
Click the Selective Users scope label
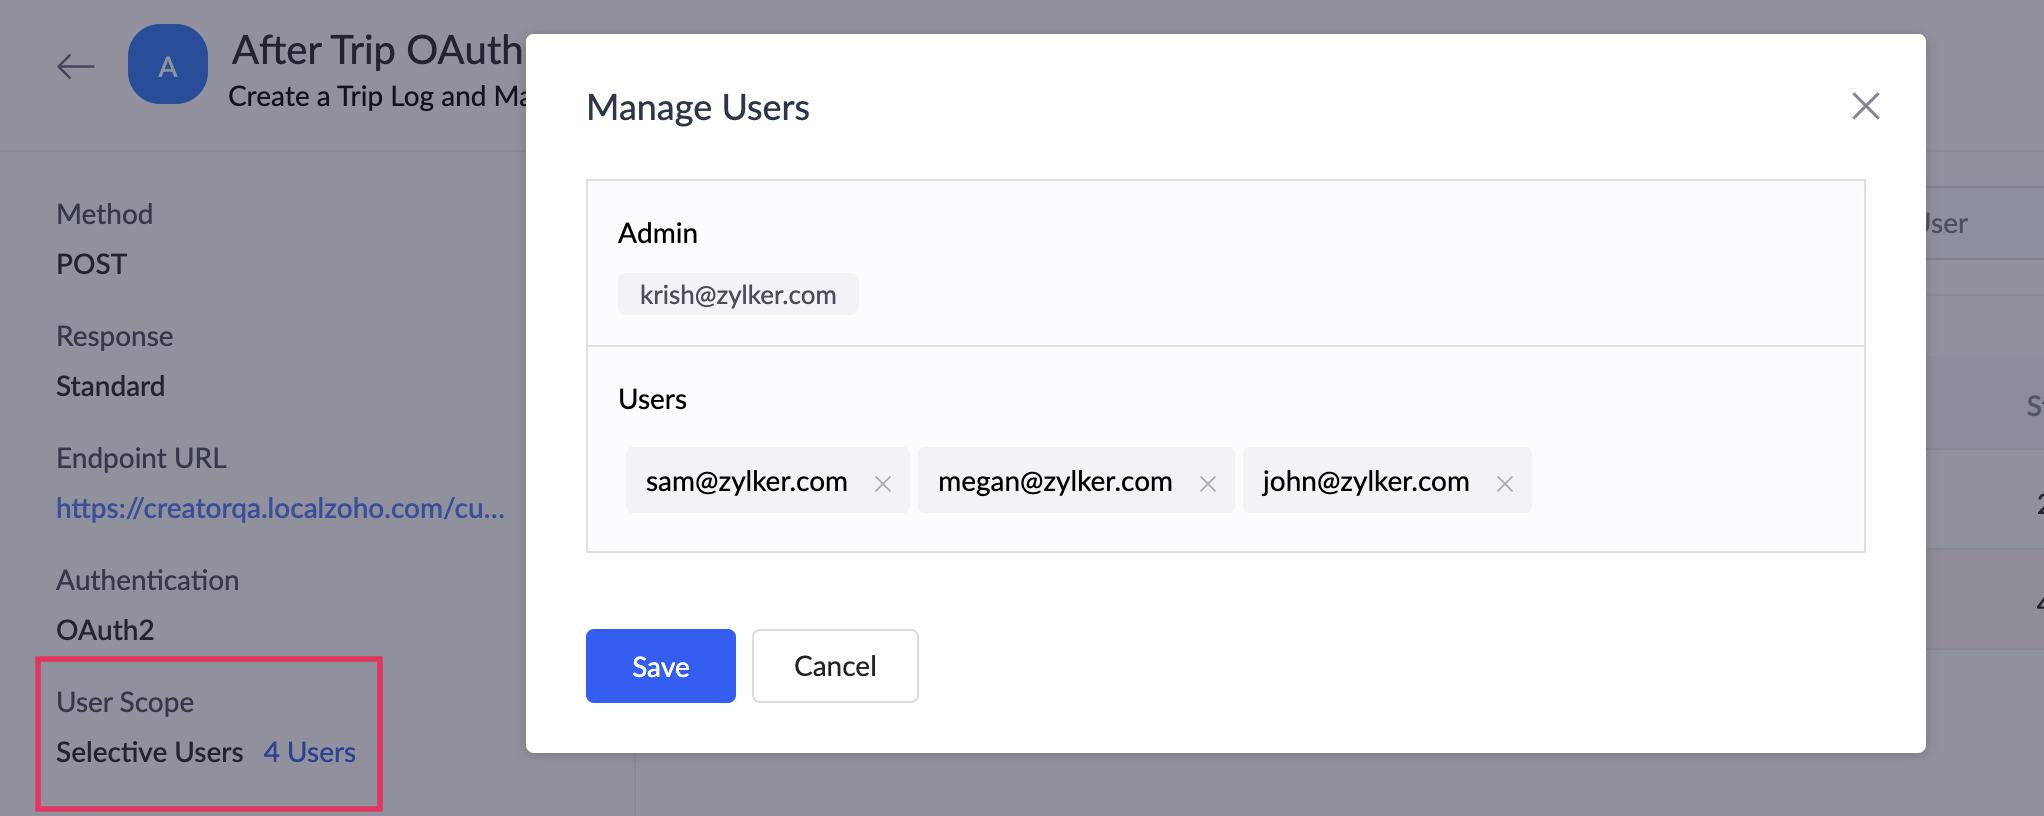[x=150, y=752]
